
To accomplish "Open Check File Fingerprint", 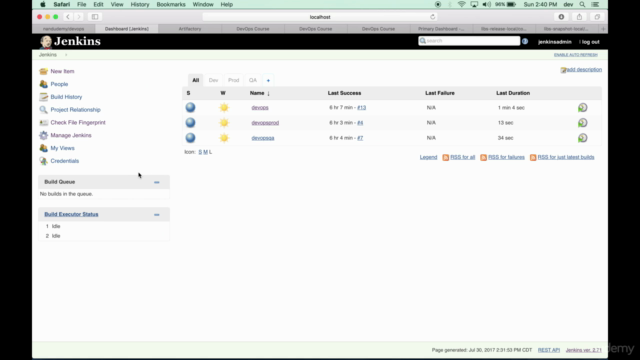I will pos(78,122).
